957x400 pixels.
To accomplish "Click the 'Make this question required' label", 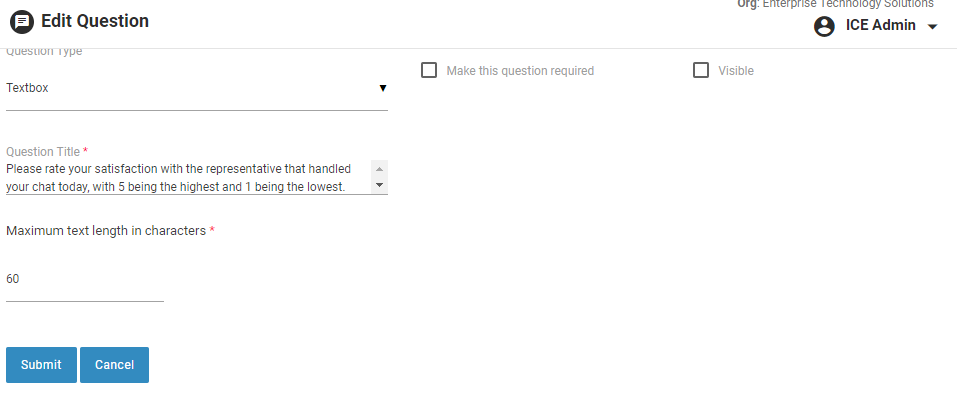I will [x=520, y=71].
